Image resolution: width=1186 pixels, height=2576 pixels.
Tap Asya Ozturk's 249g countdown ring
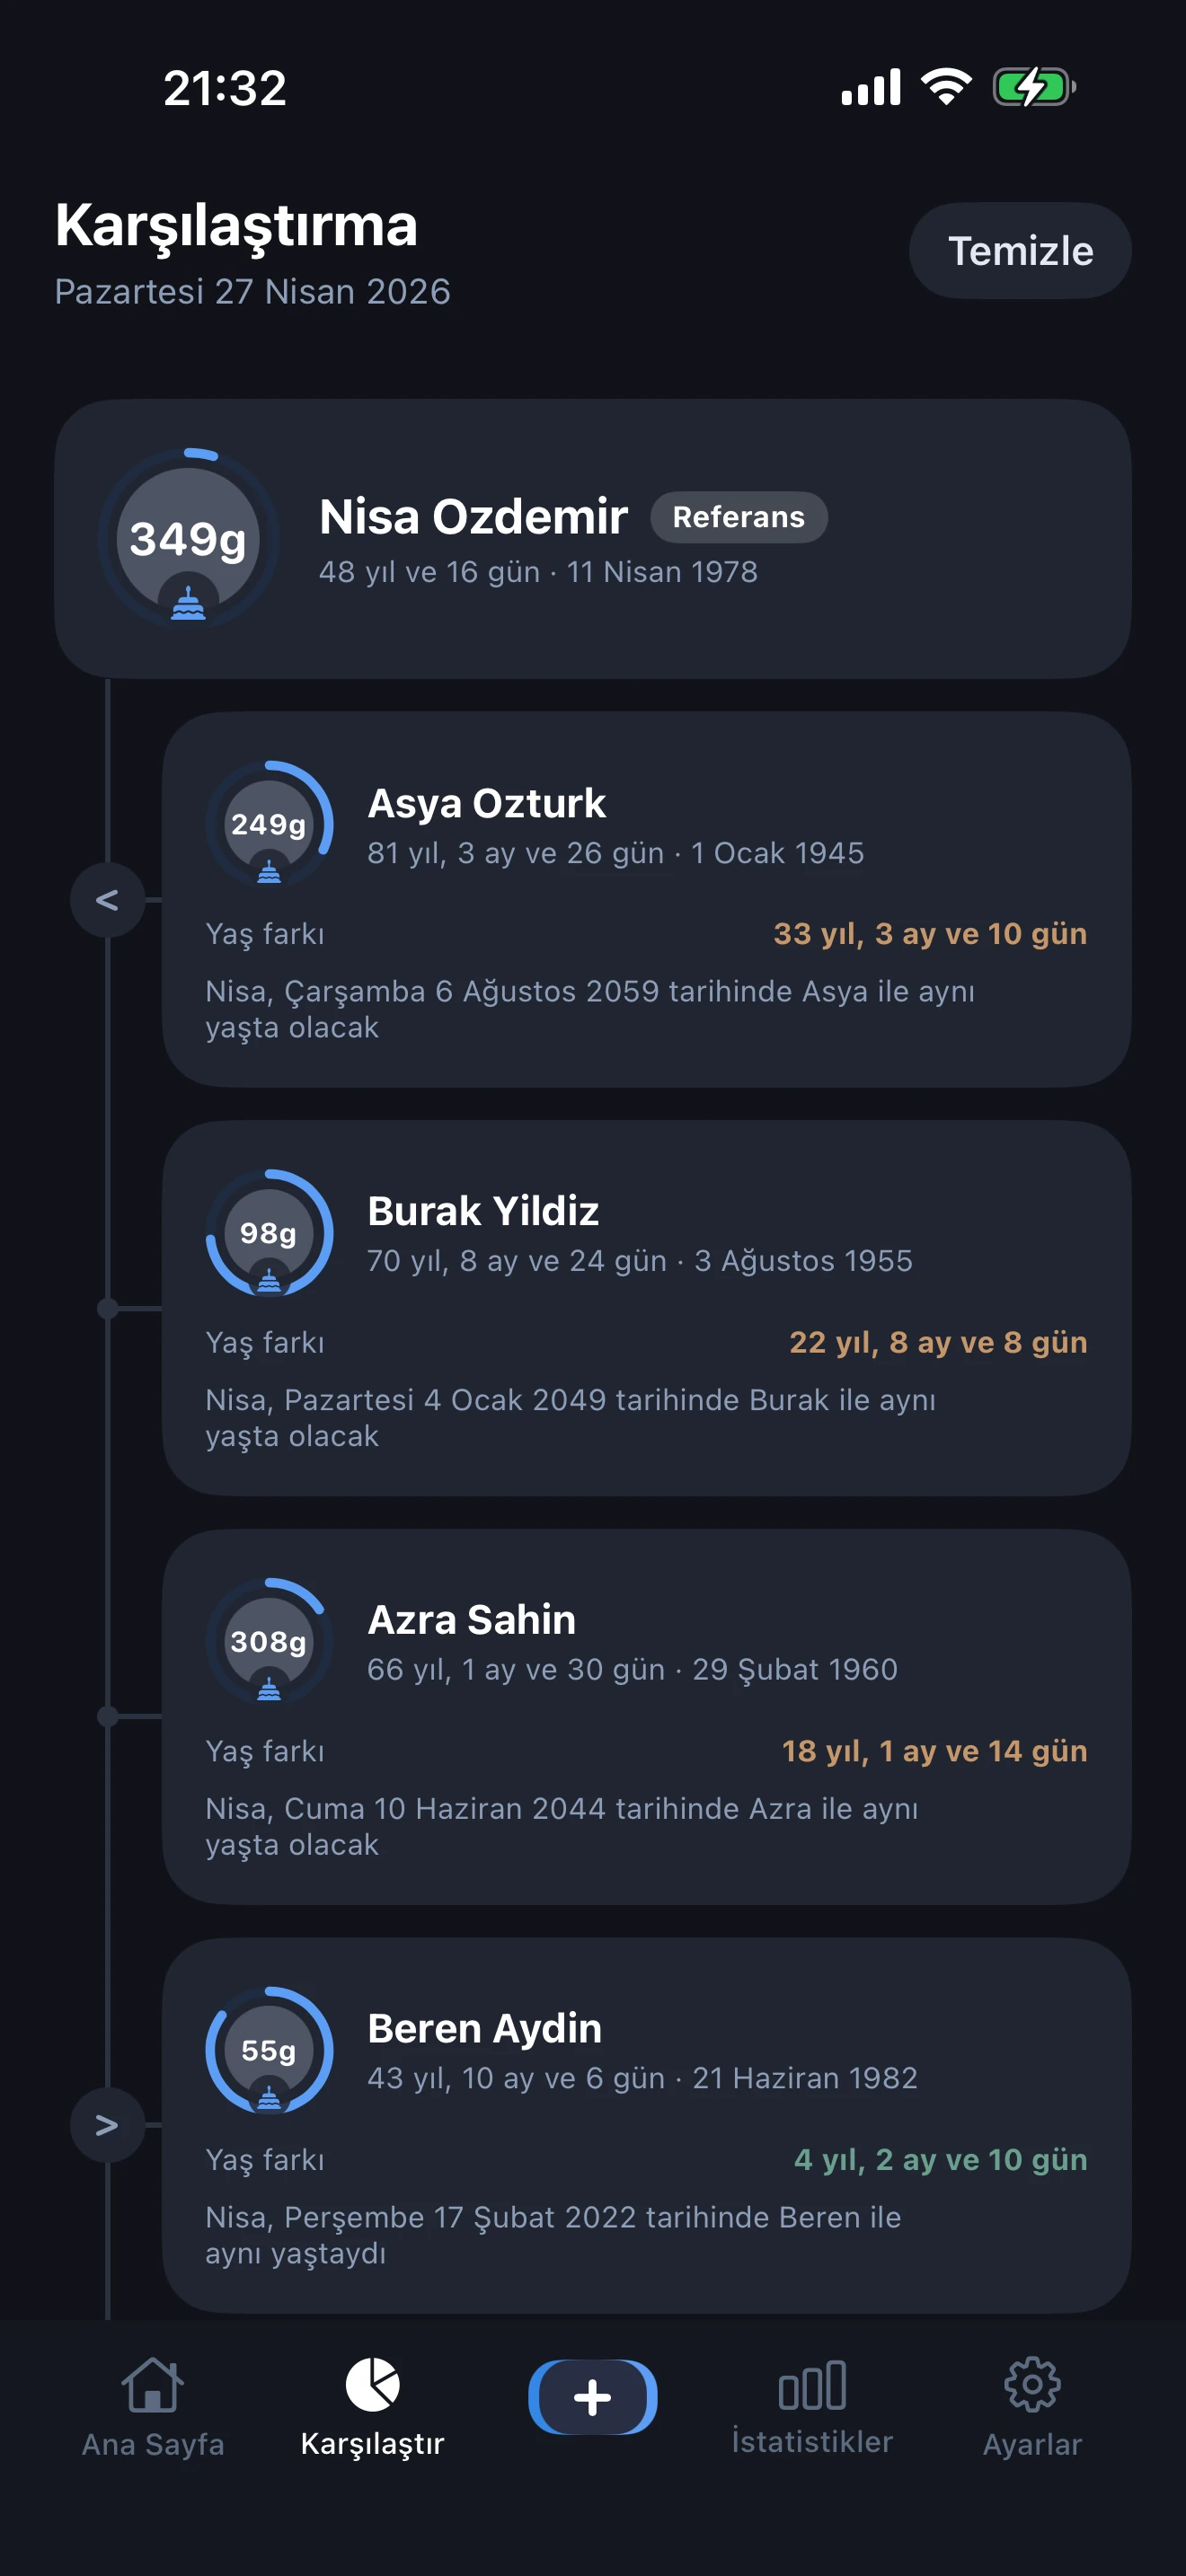(x=269, y=825)
